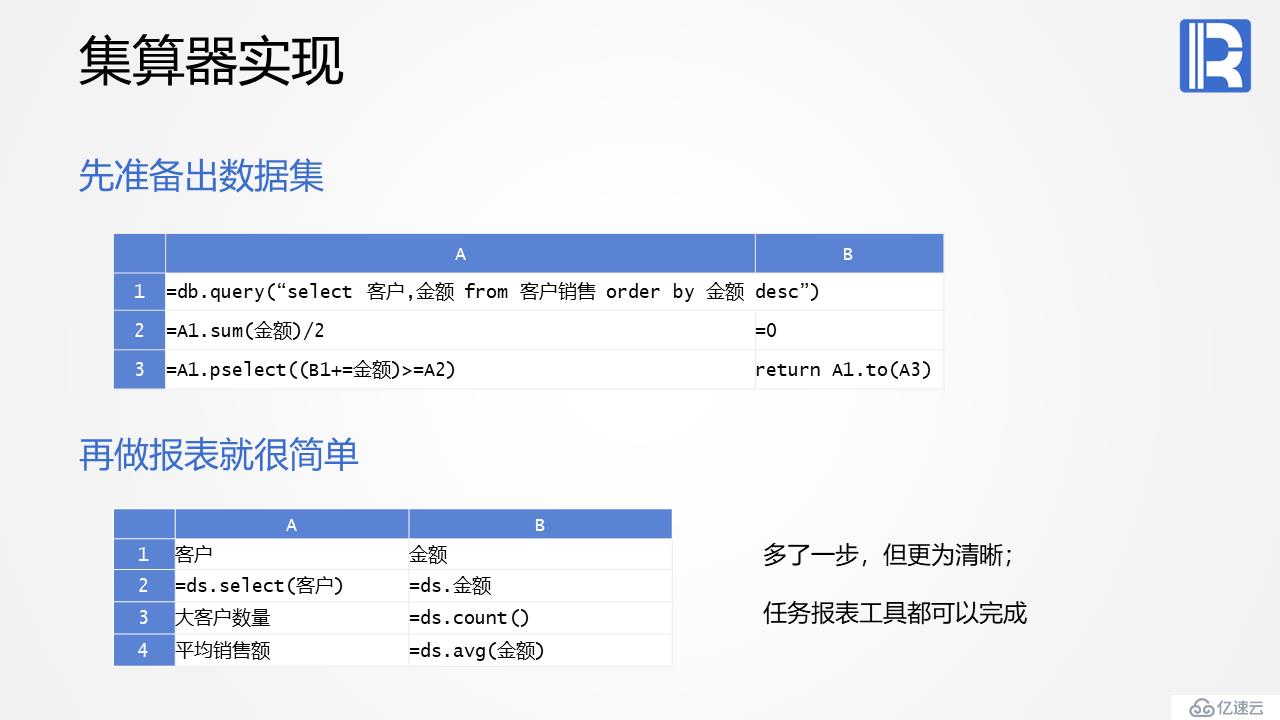Image resolution: width=1280 pixels, height=720 pixels.
Task: Select cell =A1.sum(金额)/2
Action: (460, 330)
